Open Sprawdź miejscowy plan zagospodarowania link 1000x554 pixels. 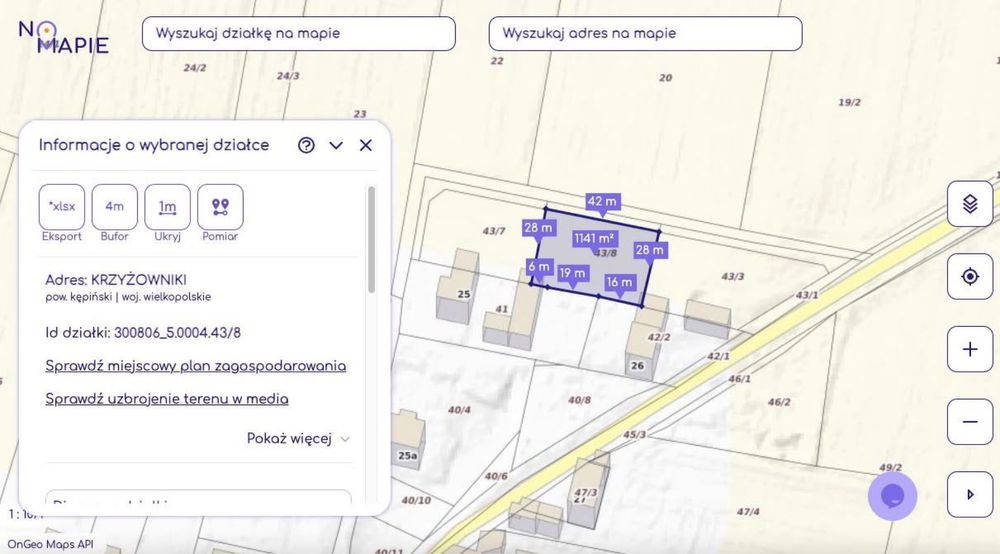[x=196, y=367]
